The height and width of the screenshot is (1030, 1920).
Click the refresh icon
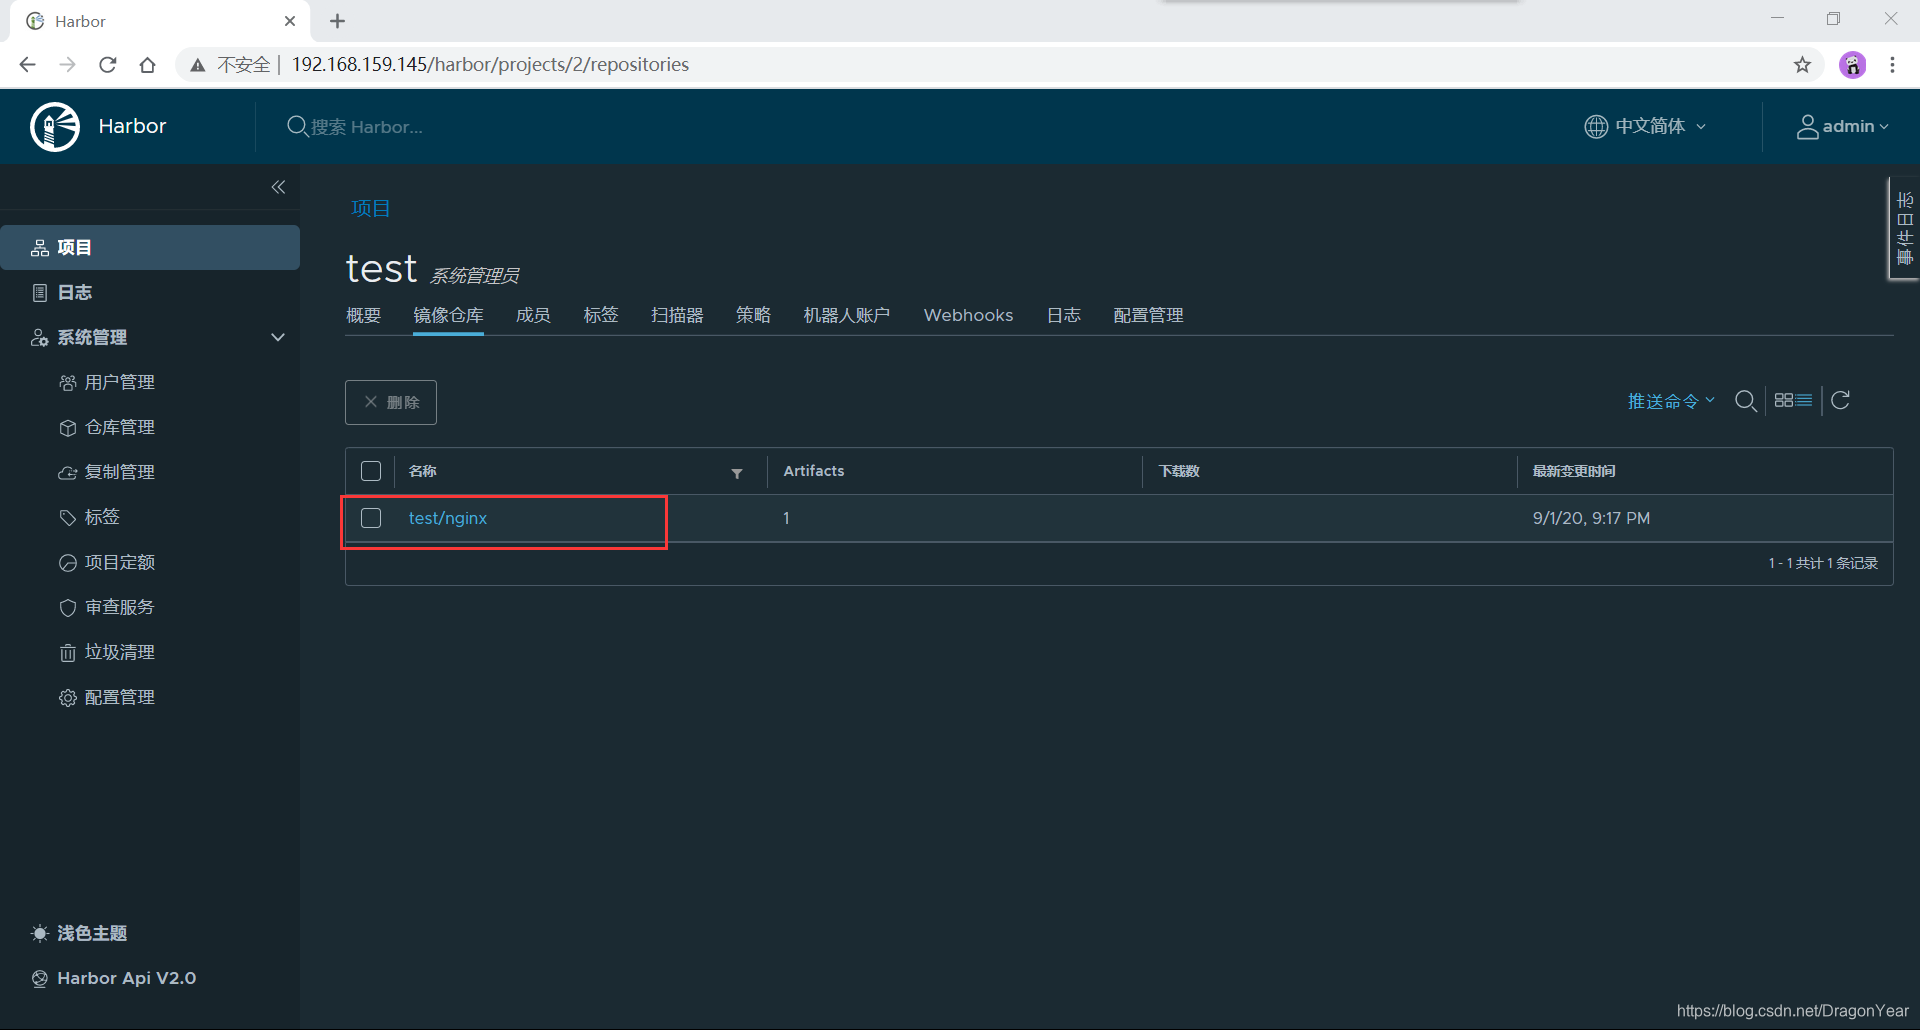(1840, 400)
